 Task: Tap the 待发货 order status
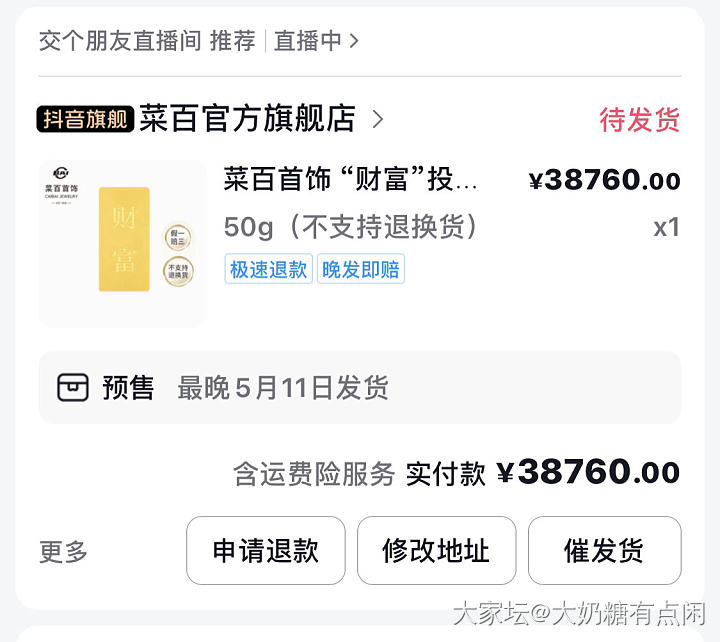point(639,120)
